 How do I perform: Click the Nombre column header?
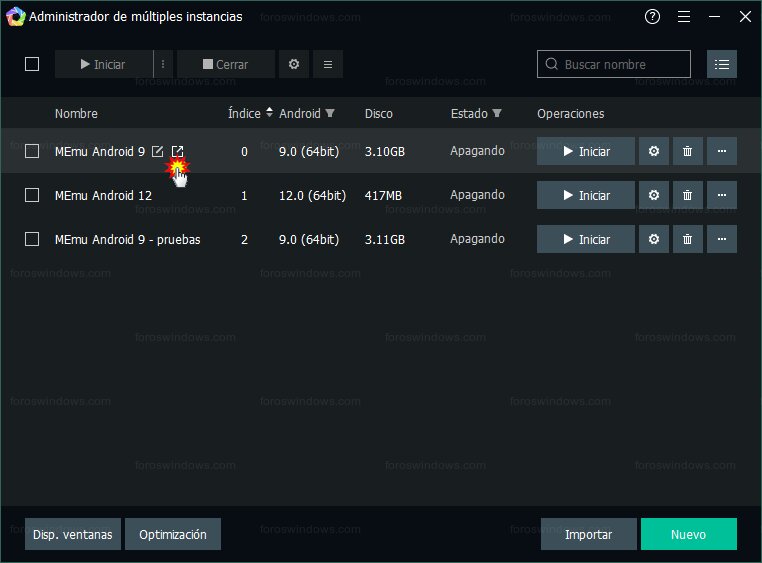[x=76, y=114]
